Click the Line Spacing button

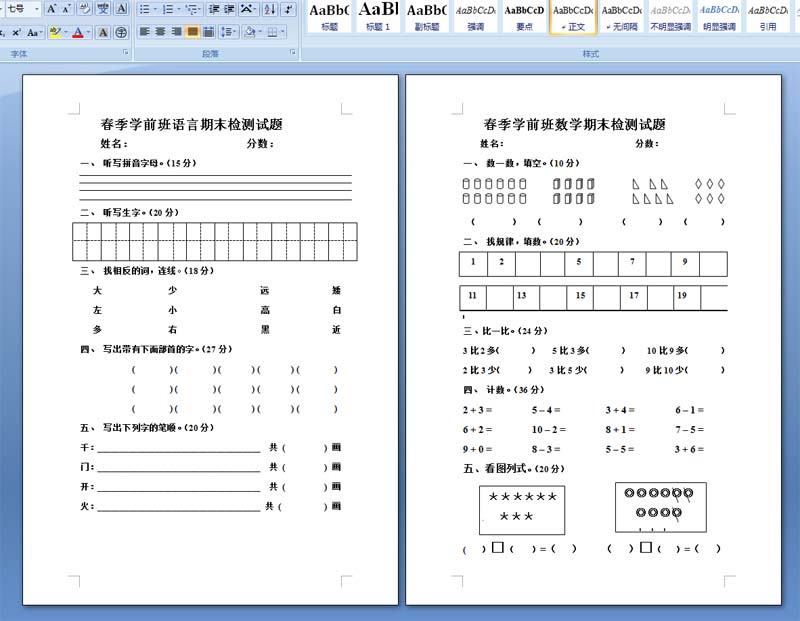[x=228, y=32]
